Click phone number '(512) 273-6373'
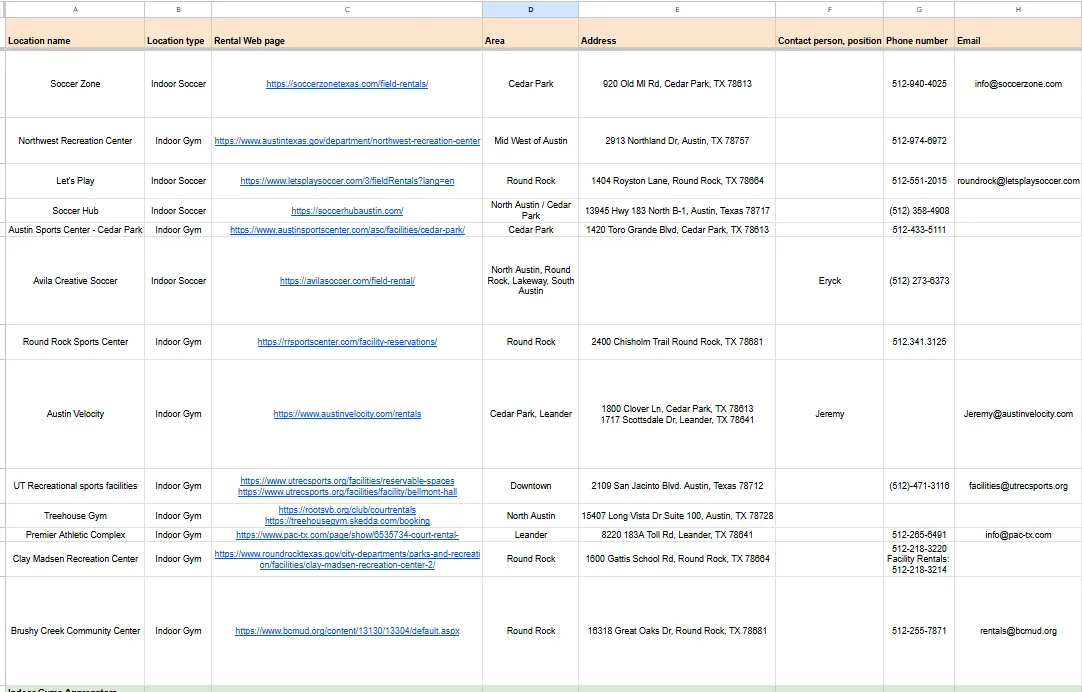This screenshot has width=1082, height=692. click(x=919, y=281)
